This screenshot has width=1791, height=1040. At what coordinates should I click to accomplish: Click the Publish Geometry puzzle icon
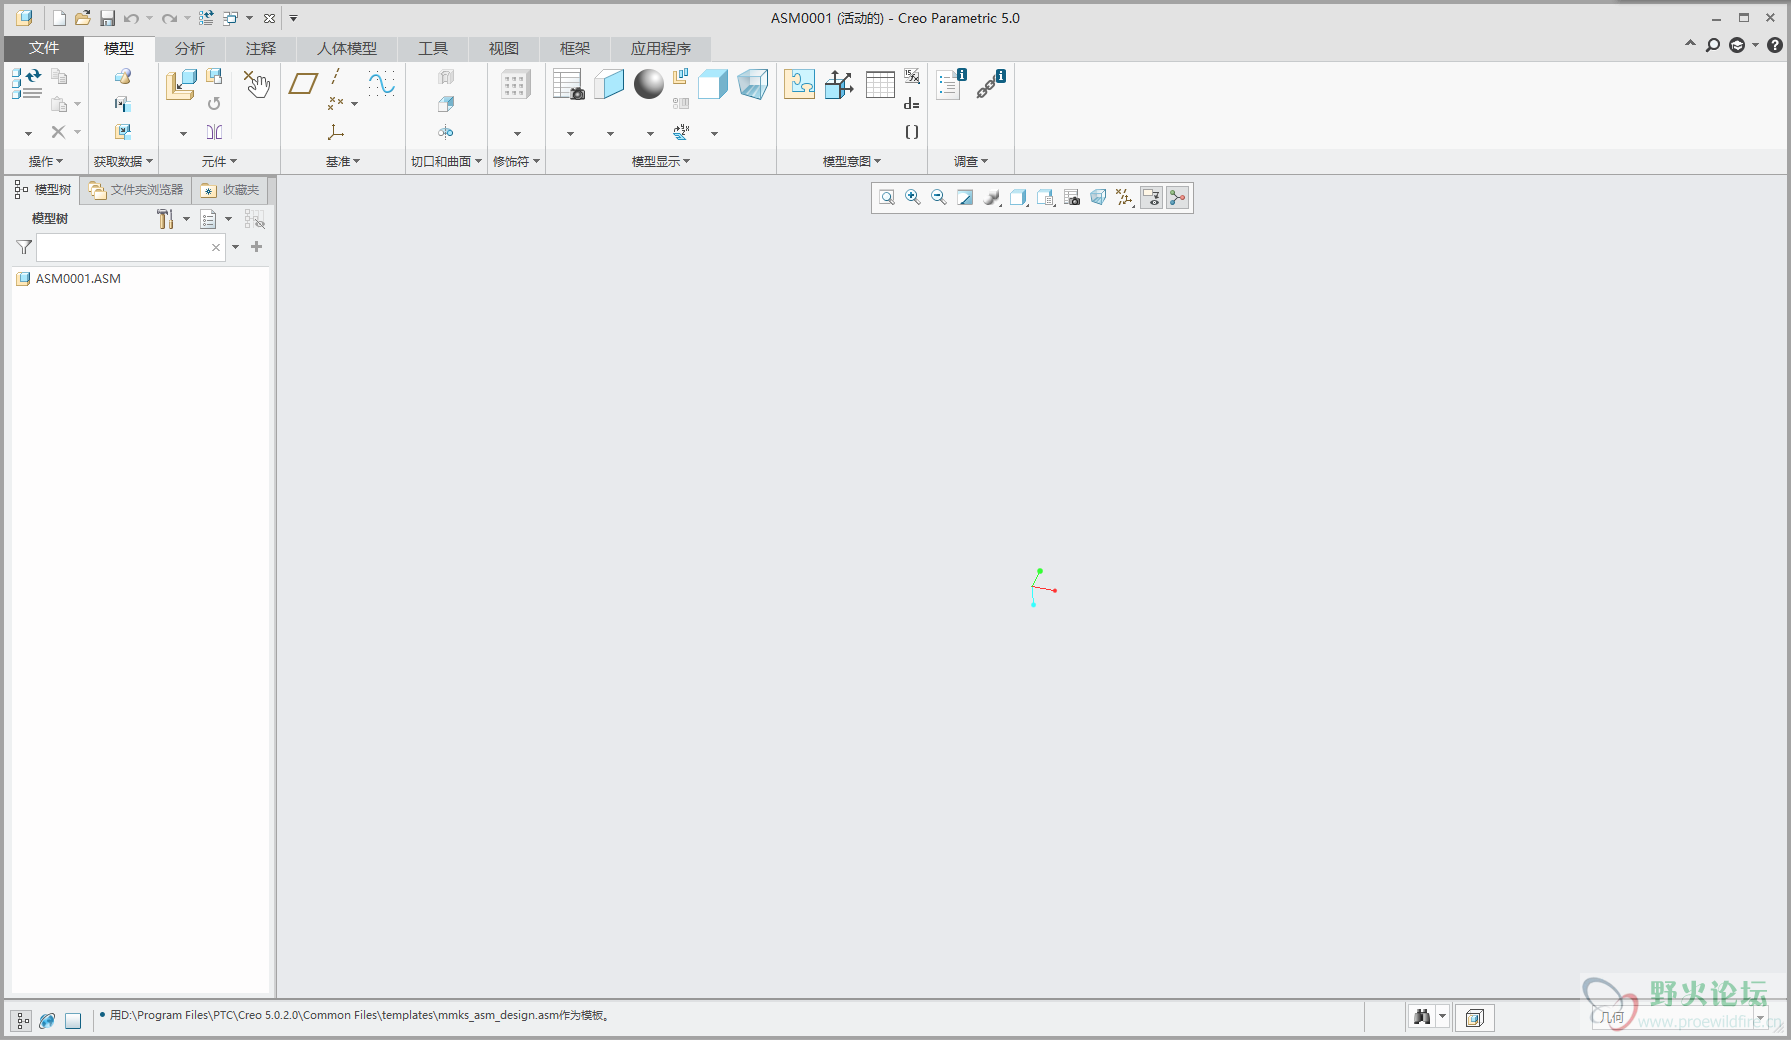[800, 84]
